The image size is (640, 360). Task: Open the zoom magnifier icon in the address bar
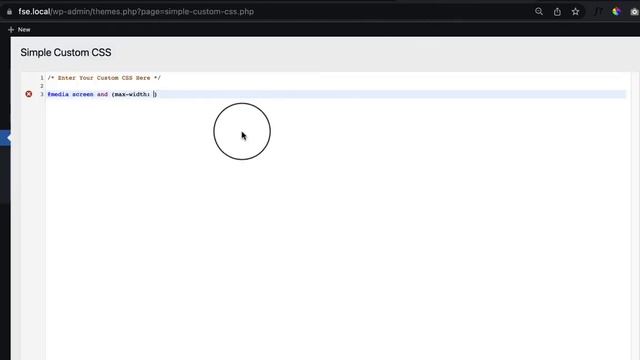pyautogui.click(x=539, y=11)
